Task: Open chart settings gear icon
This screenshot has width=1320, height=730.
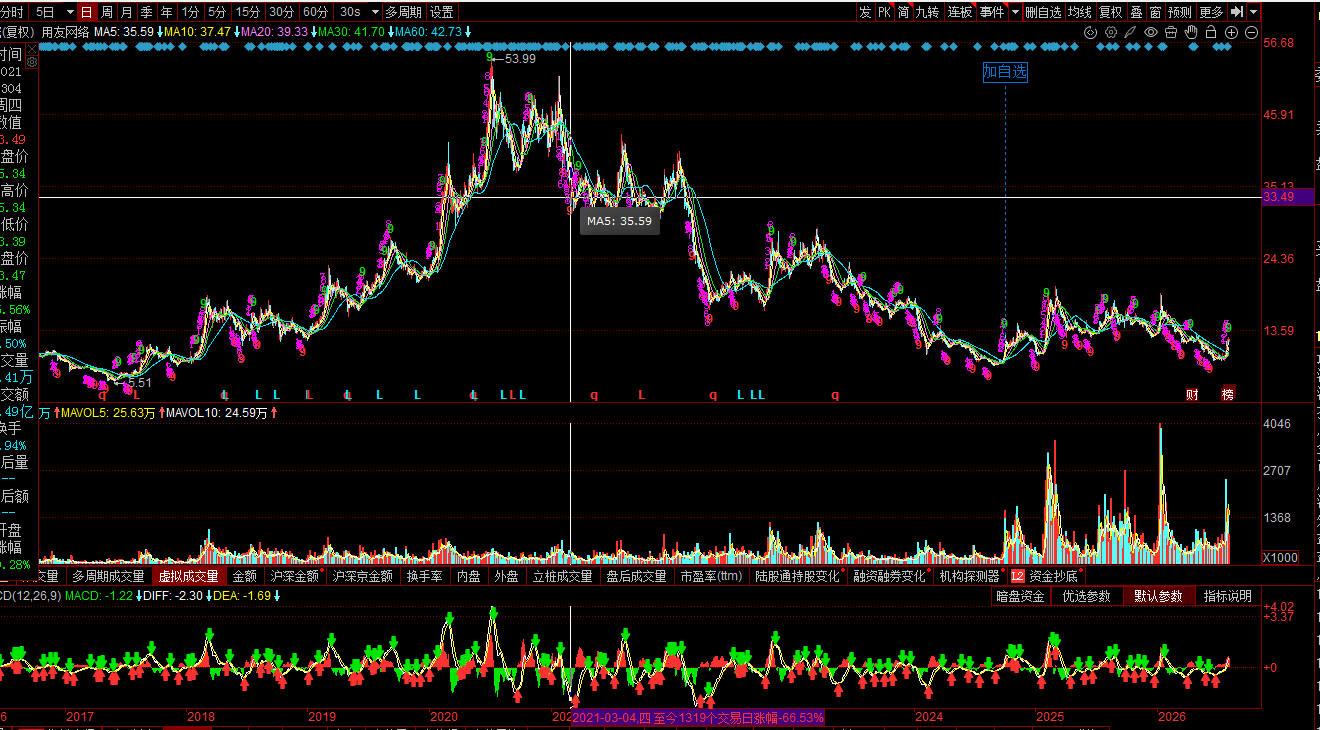Action: click(x=1111, y=32)
